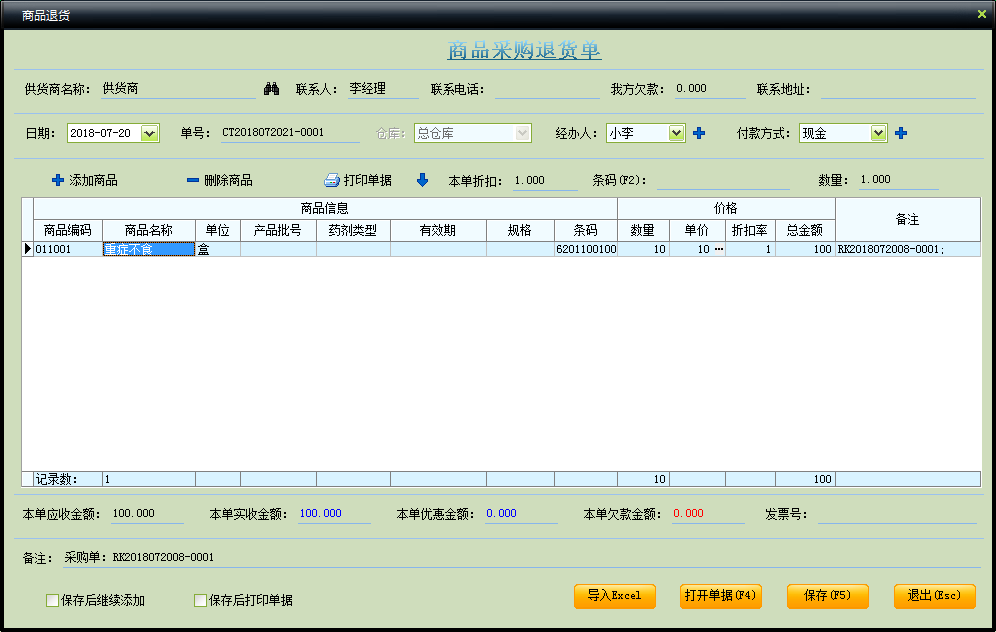Click the 添加商品 label
The image size is (996, 632).
coord(93,180)
